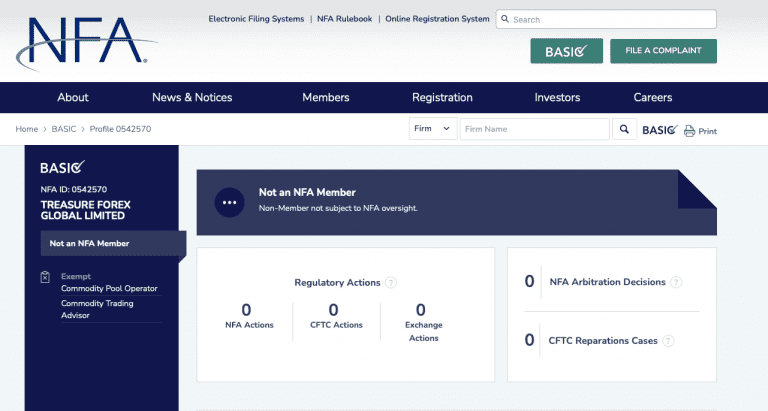The width and height of the screenshot is (768, 411).
Task: Click the green BASIC button
Action: [567, 51]
